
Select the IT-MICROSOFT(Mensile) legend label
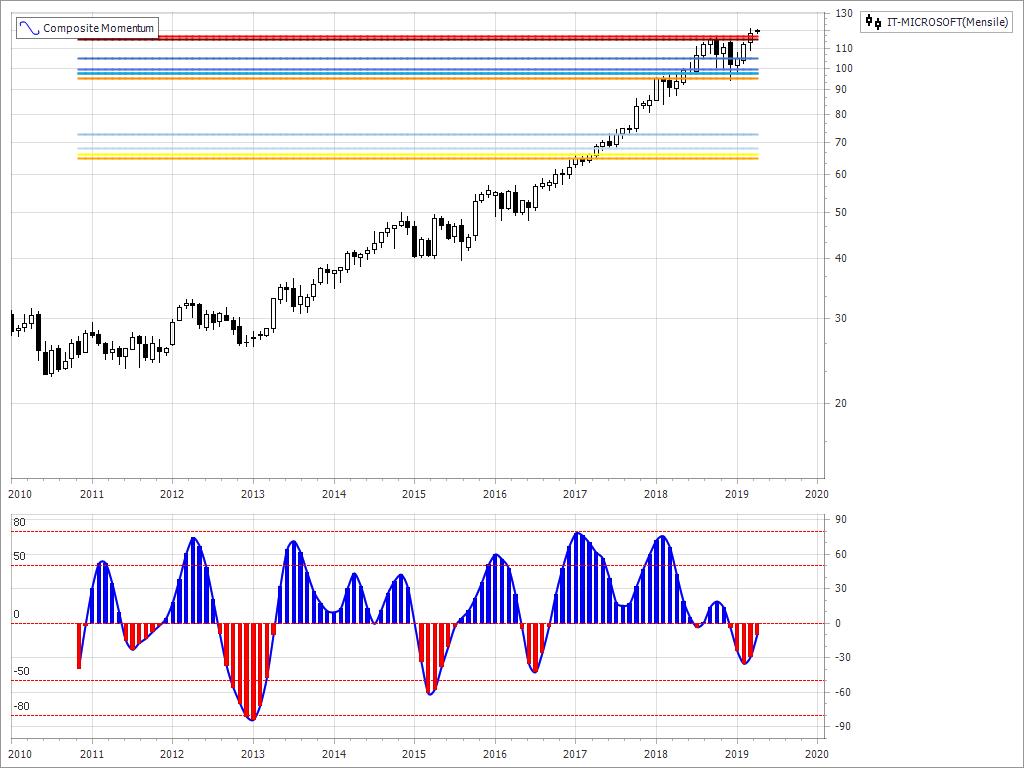pos(948,22)
